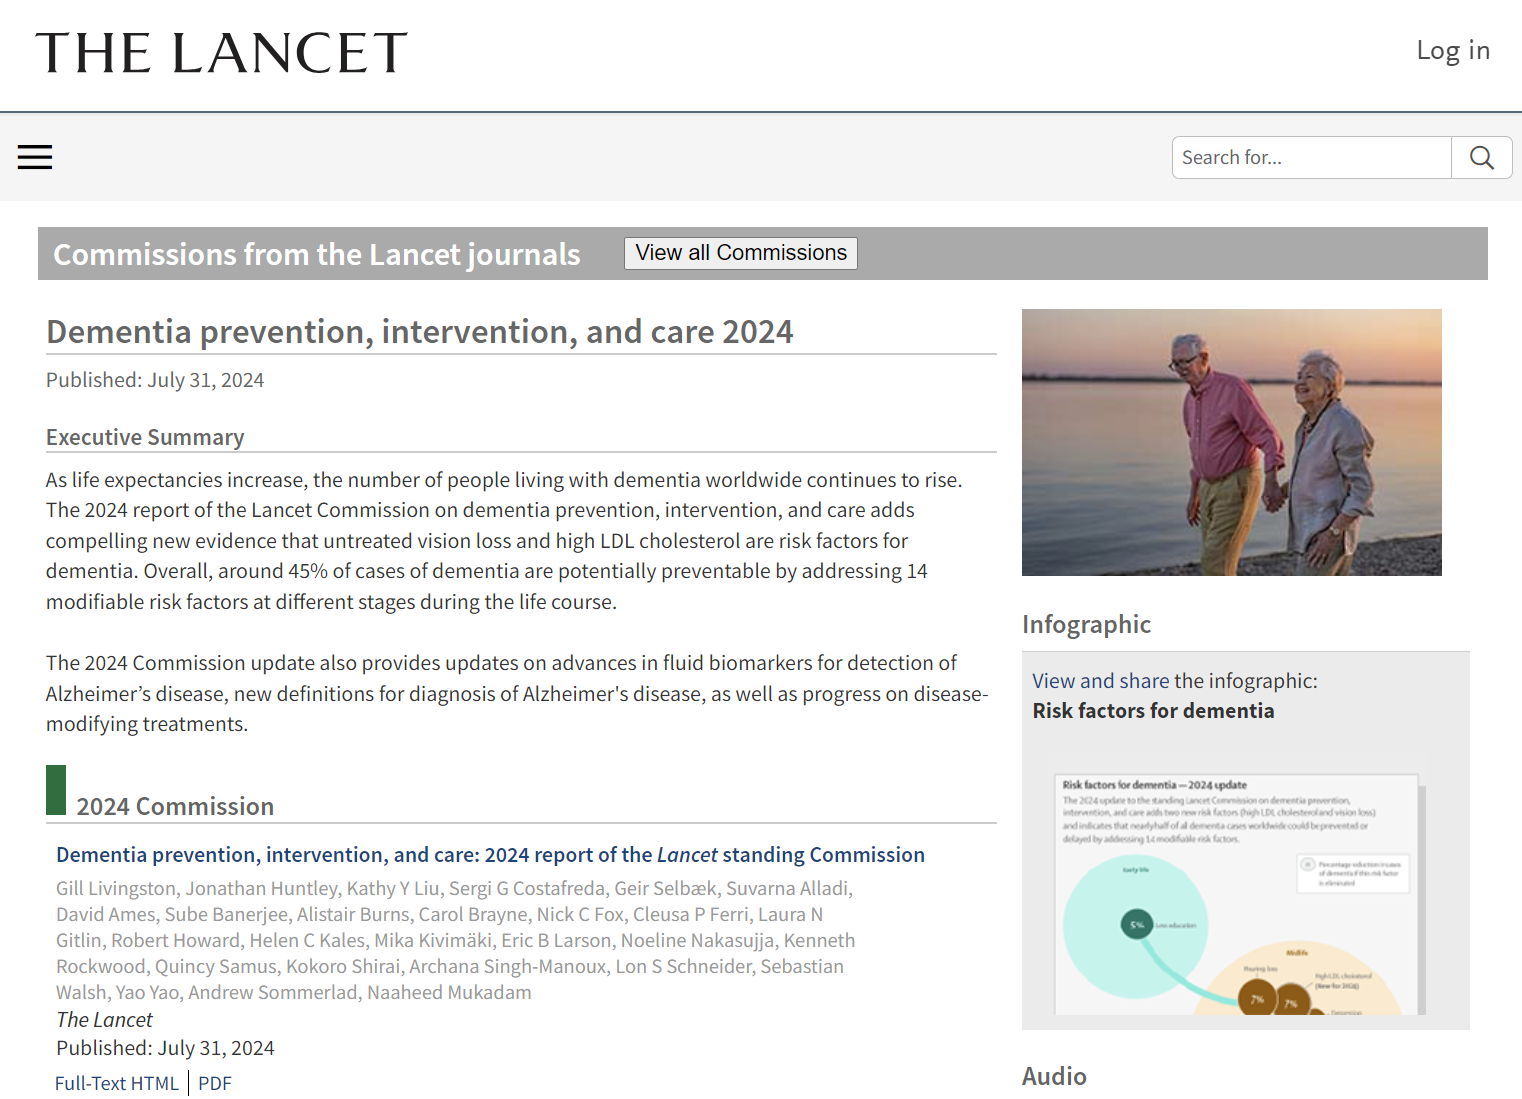Click author name Gill Livingston
1522x1099 pixels.
point(116,888)
